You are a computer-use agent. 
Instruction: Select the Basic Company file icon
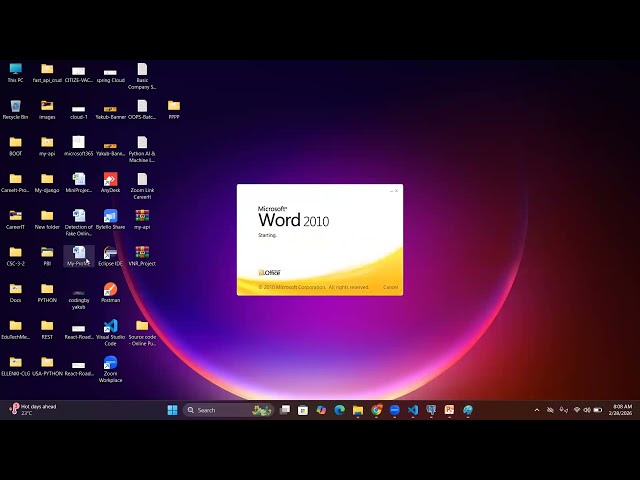(142, 76)
